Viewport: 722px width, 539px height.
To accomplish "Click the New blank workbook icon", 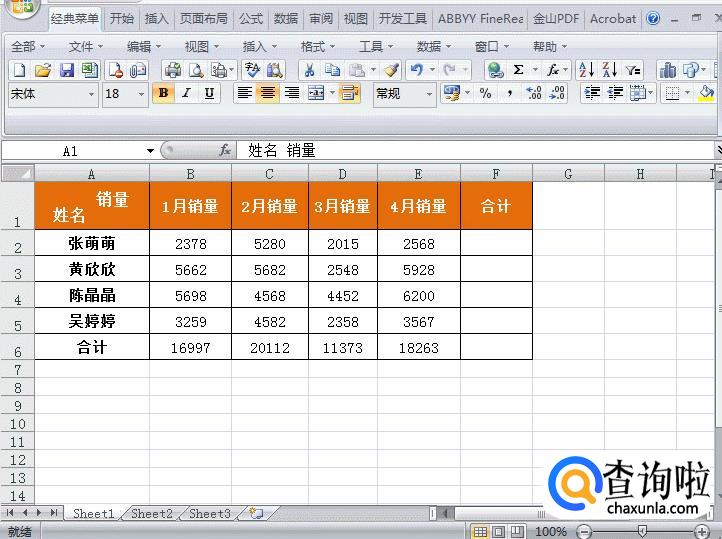I will click(20, 70).
